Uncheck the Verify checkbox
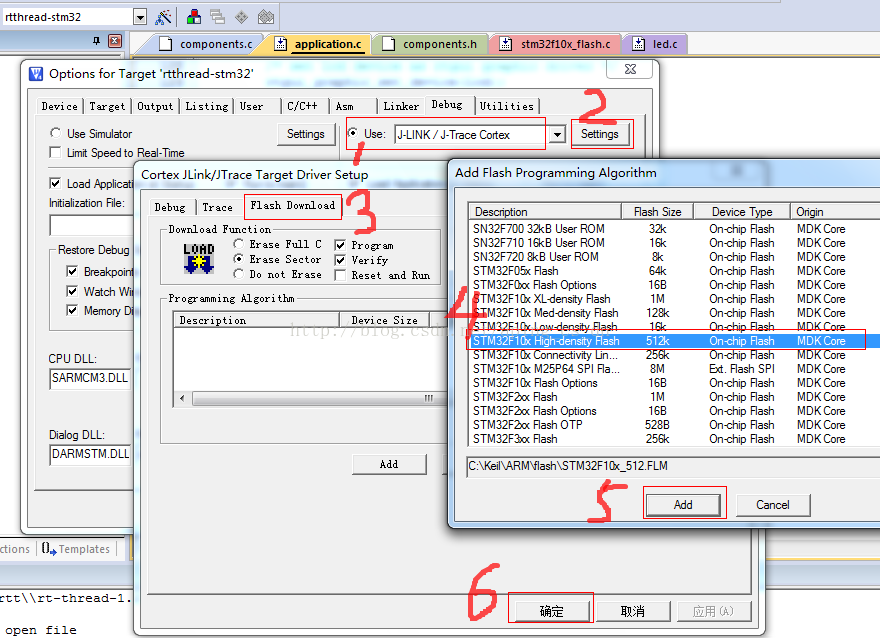 (x=338, y=259)
